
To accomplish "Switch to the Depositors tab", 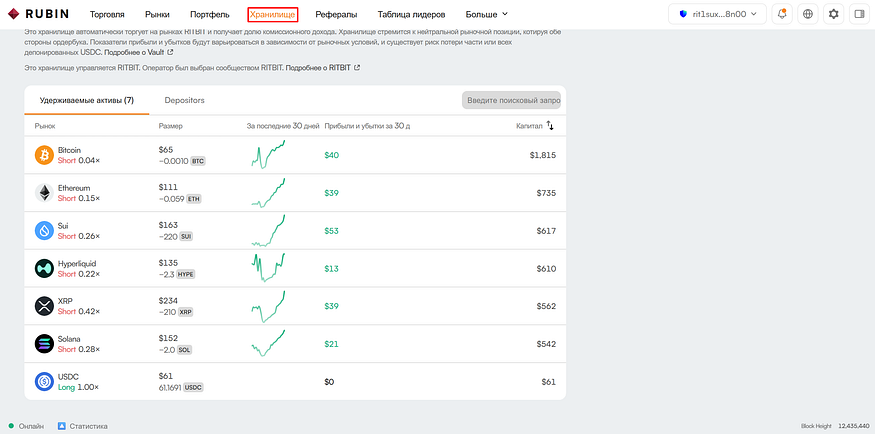I will [185, 100].
